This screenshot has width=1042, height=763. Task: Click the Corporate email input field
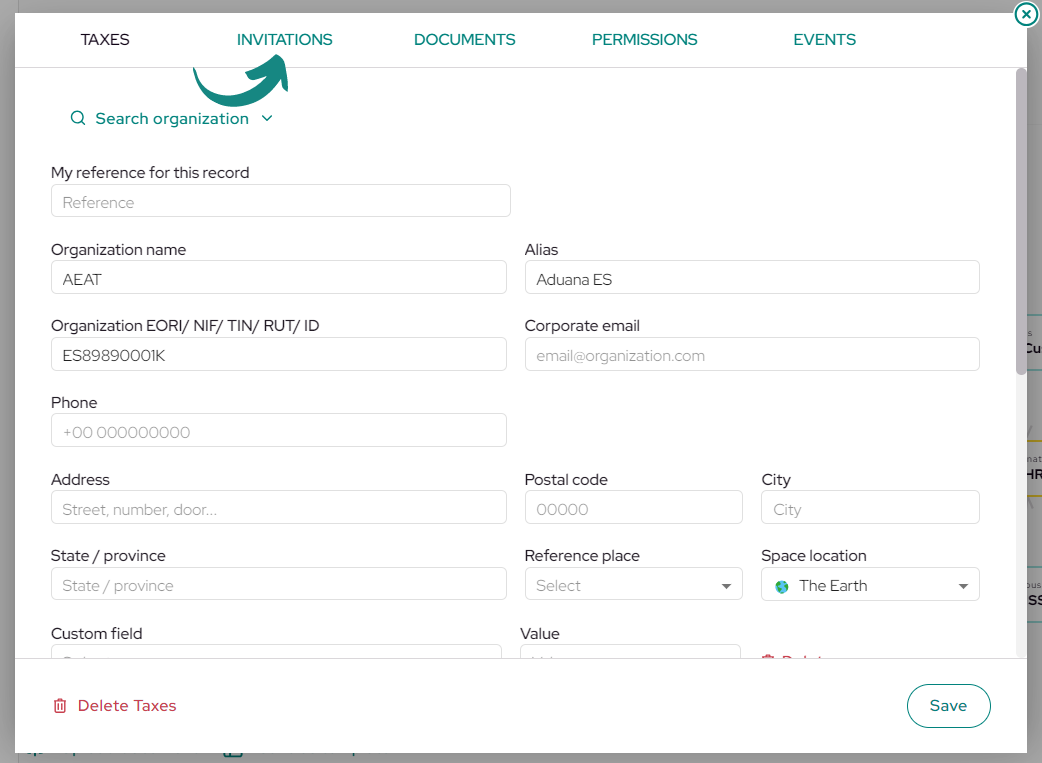[752, 354]
